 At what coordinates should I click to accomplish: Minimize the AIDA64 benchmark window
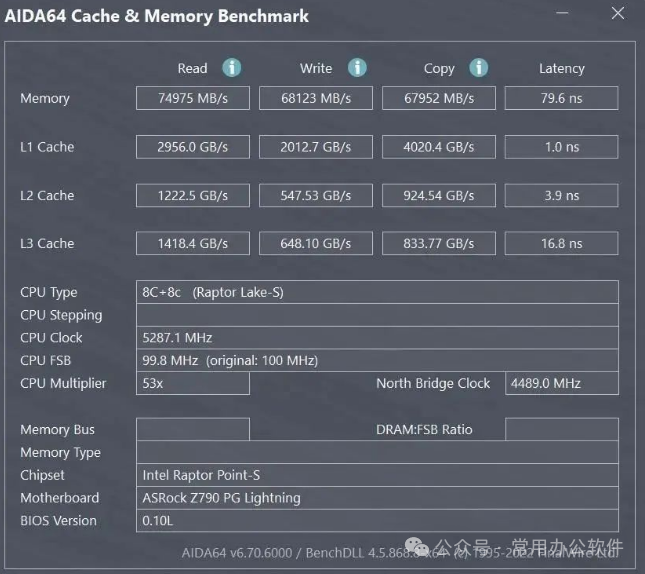[562, 13]
